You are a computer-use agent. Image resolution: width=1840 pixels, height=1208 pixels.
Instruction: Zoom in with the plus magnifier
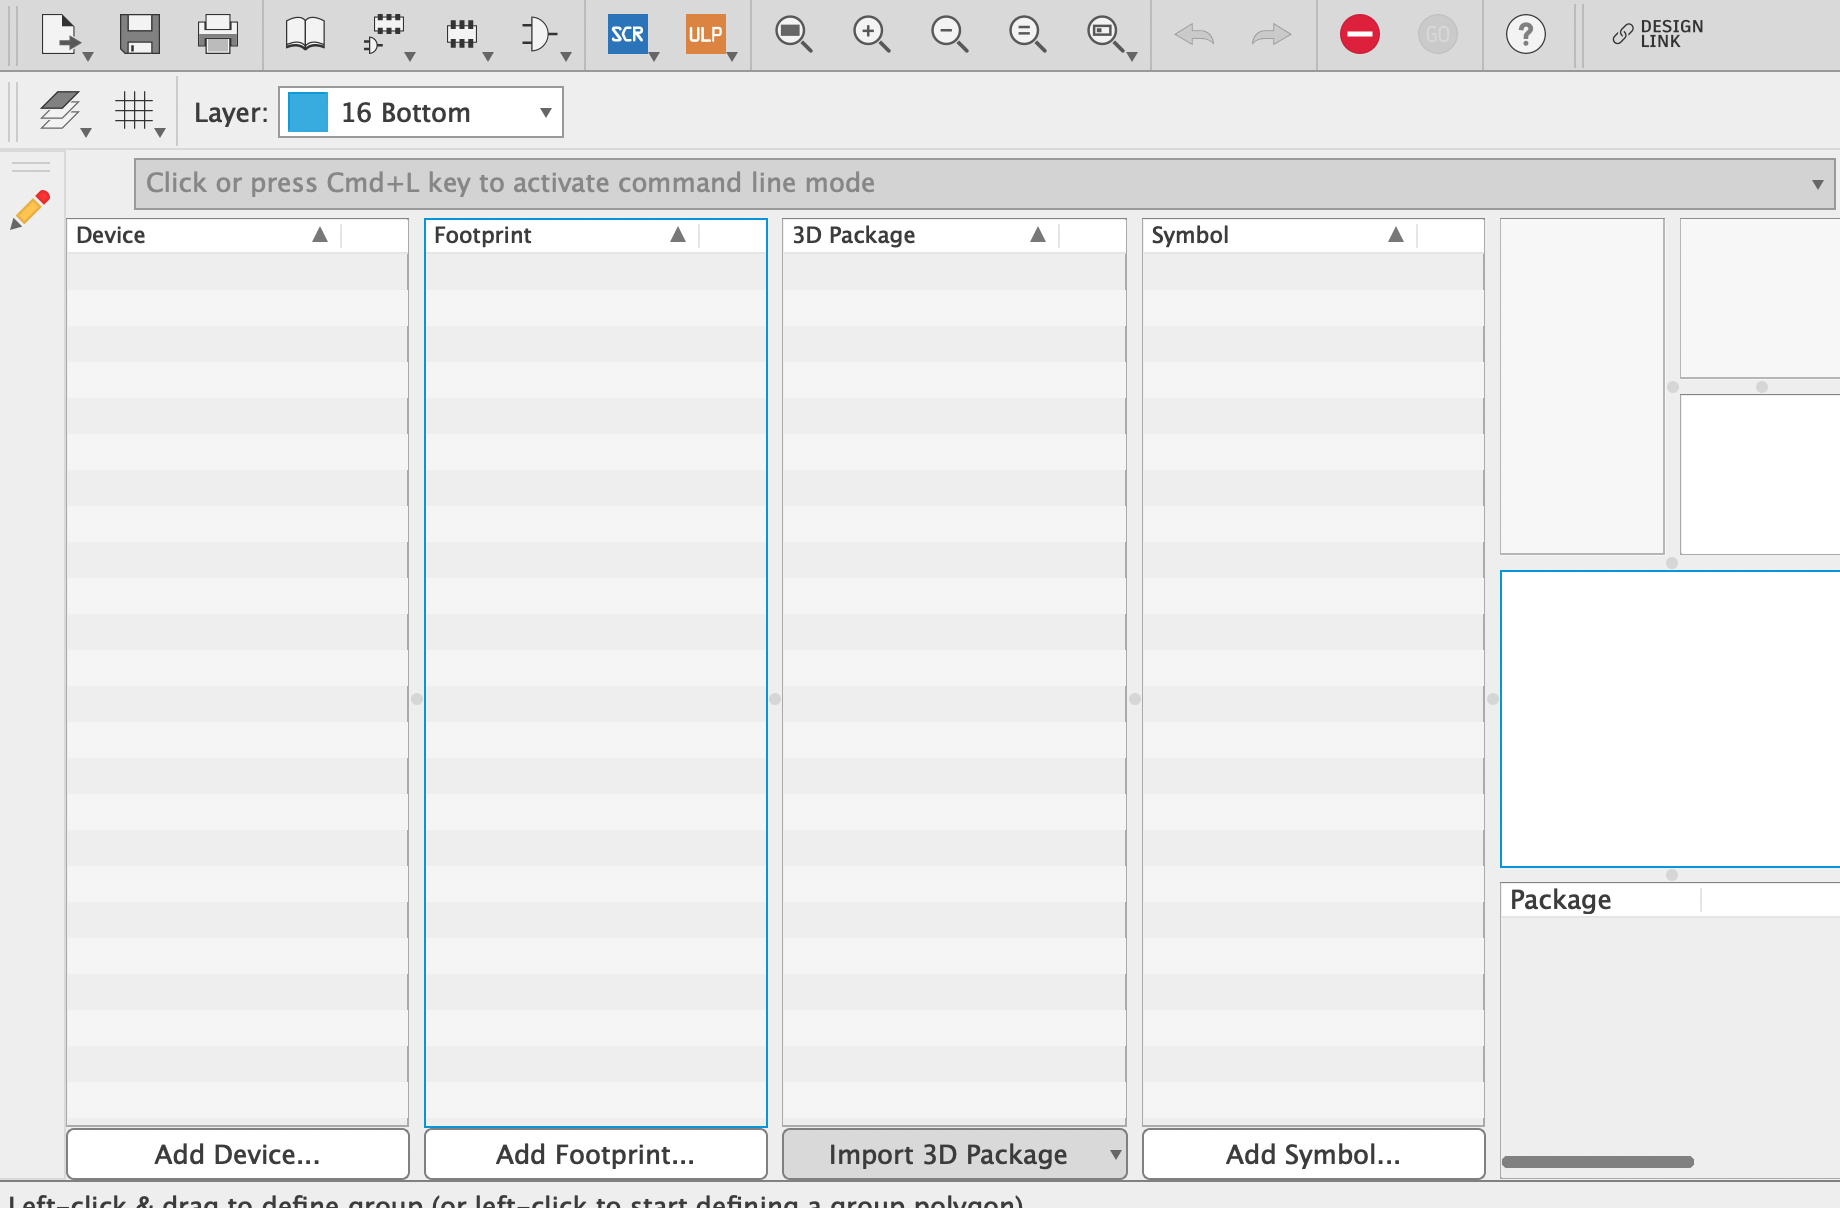click(871, 34)
